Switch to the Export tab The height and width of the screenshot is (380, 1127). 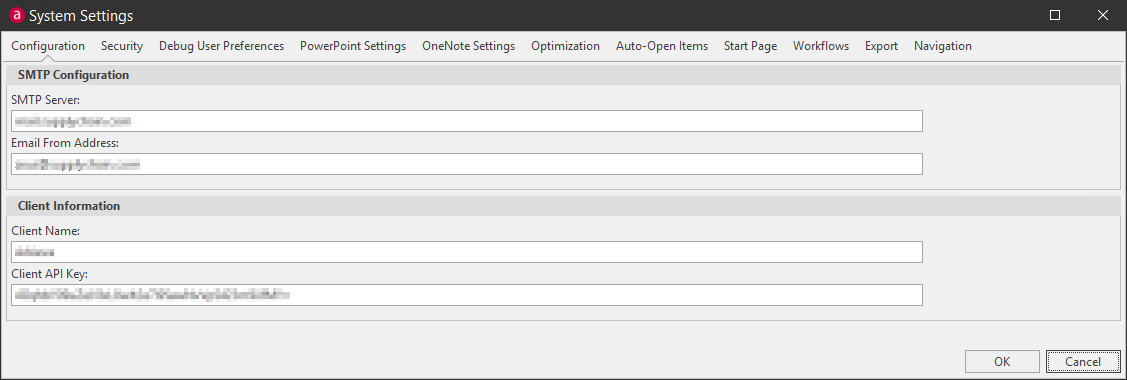tap(881, 46)
